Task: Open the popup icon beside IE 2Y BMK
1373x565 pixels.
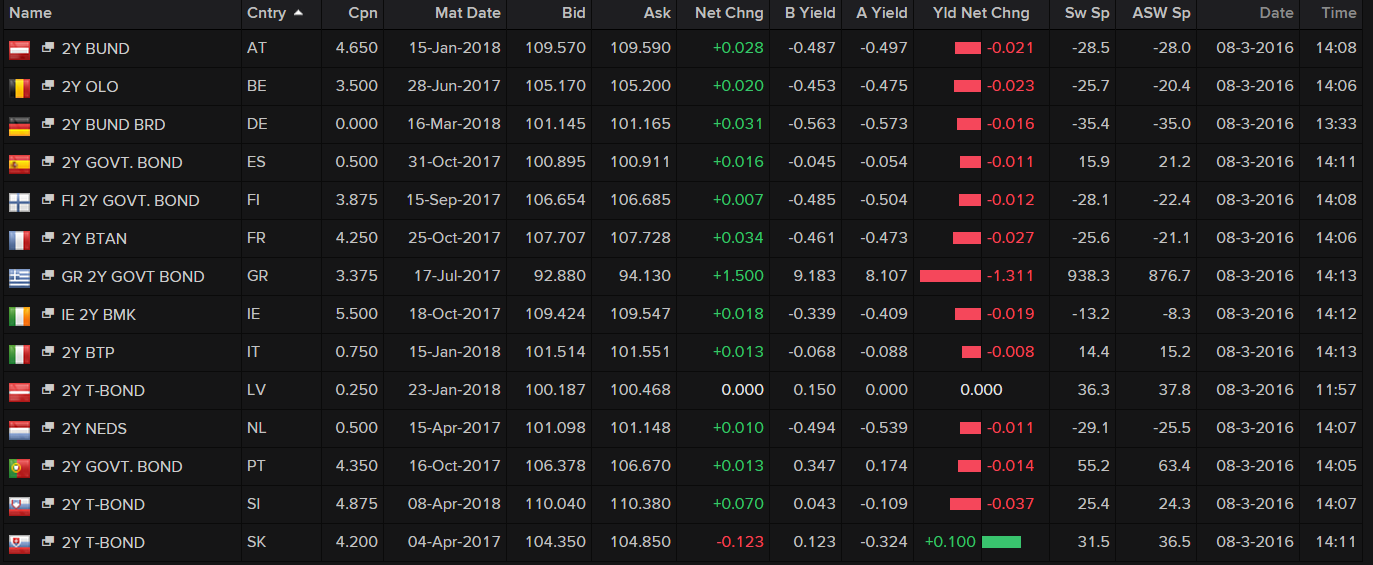Action: pyautogui.click(x=48, y=314)
